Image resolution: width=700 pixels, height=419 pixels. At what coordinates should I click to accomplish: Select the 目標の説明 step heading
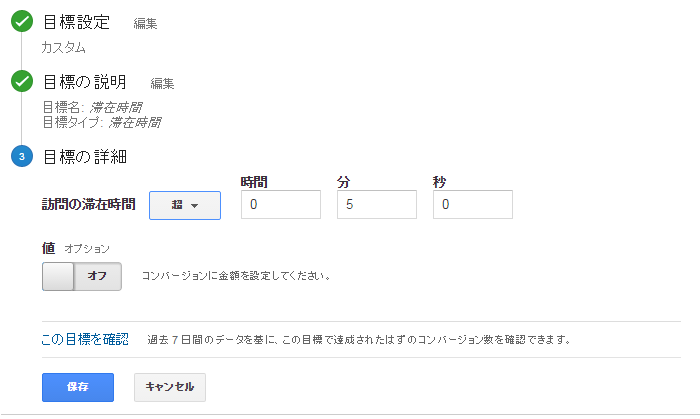pos(85,82)
